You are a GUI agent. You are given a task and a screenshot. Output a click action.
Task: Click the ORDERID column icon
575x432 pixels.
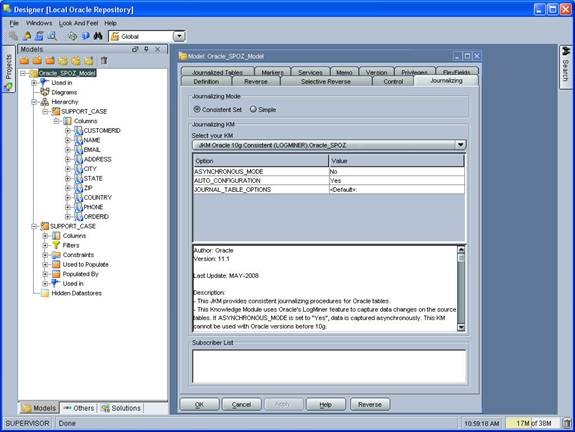click(78, 216)
